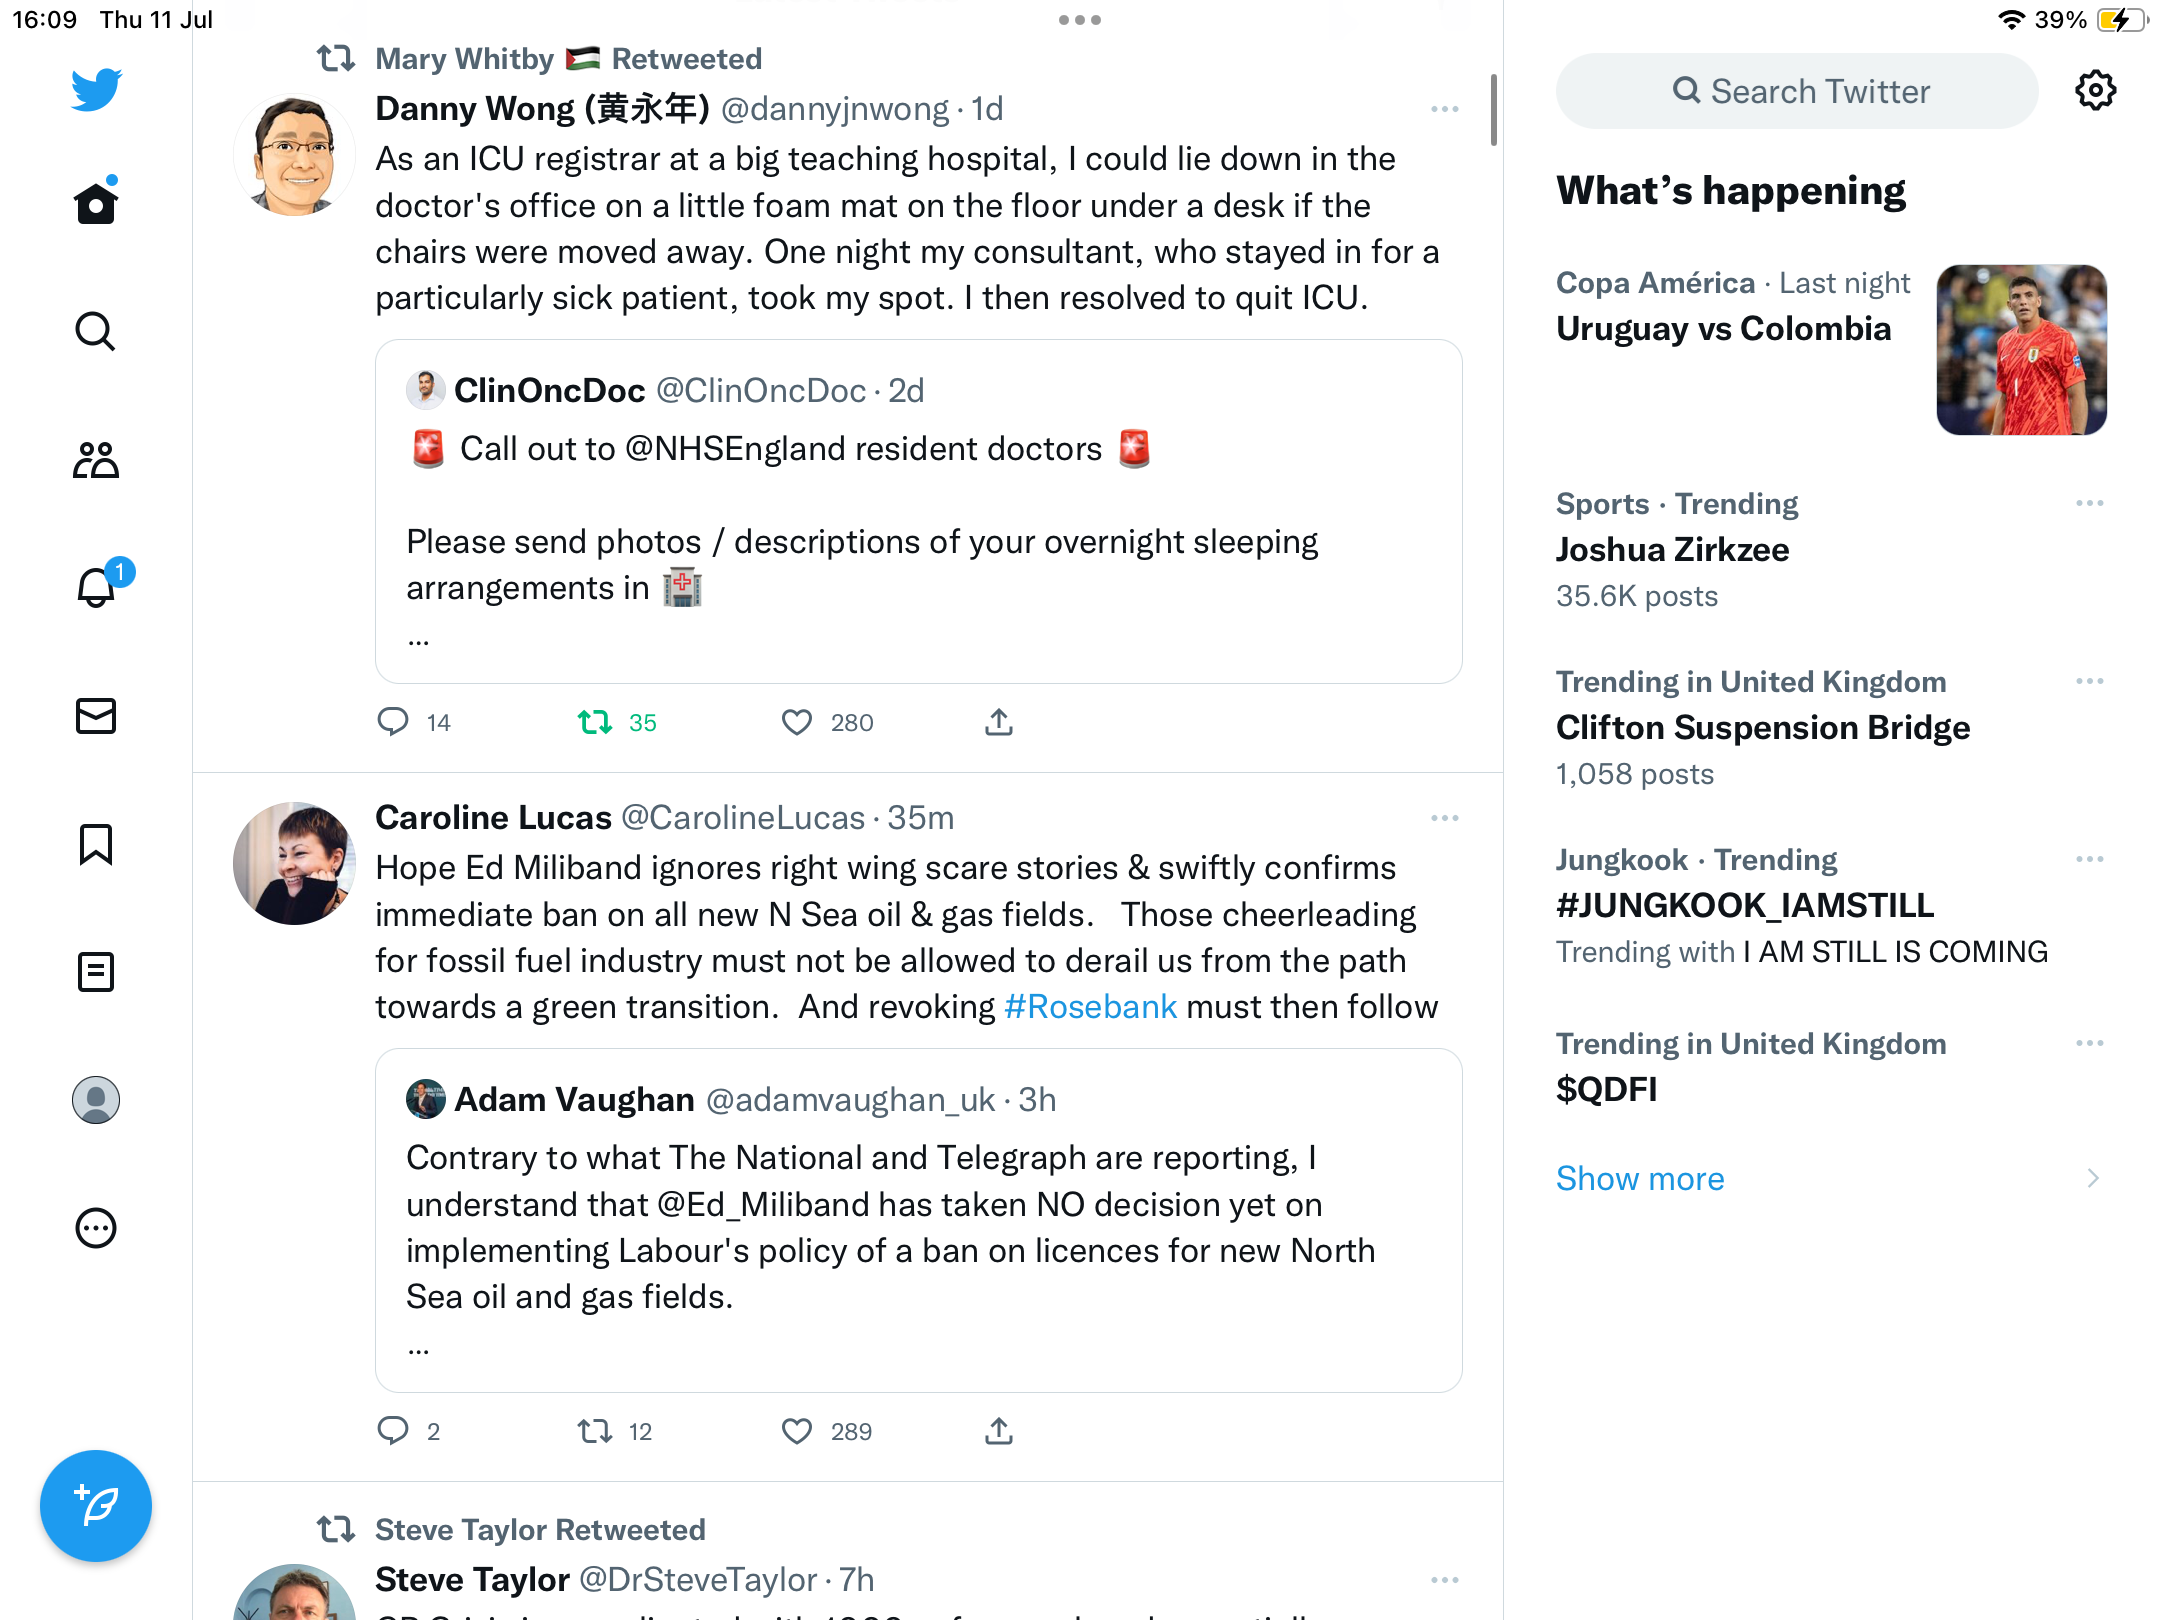Click the timeline scrollbar handle
Viewport: 2160px width, 1620px height.
(1493, 110)
